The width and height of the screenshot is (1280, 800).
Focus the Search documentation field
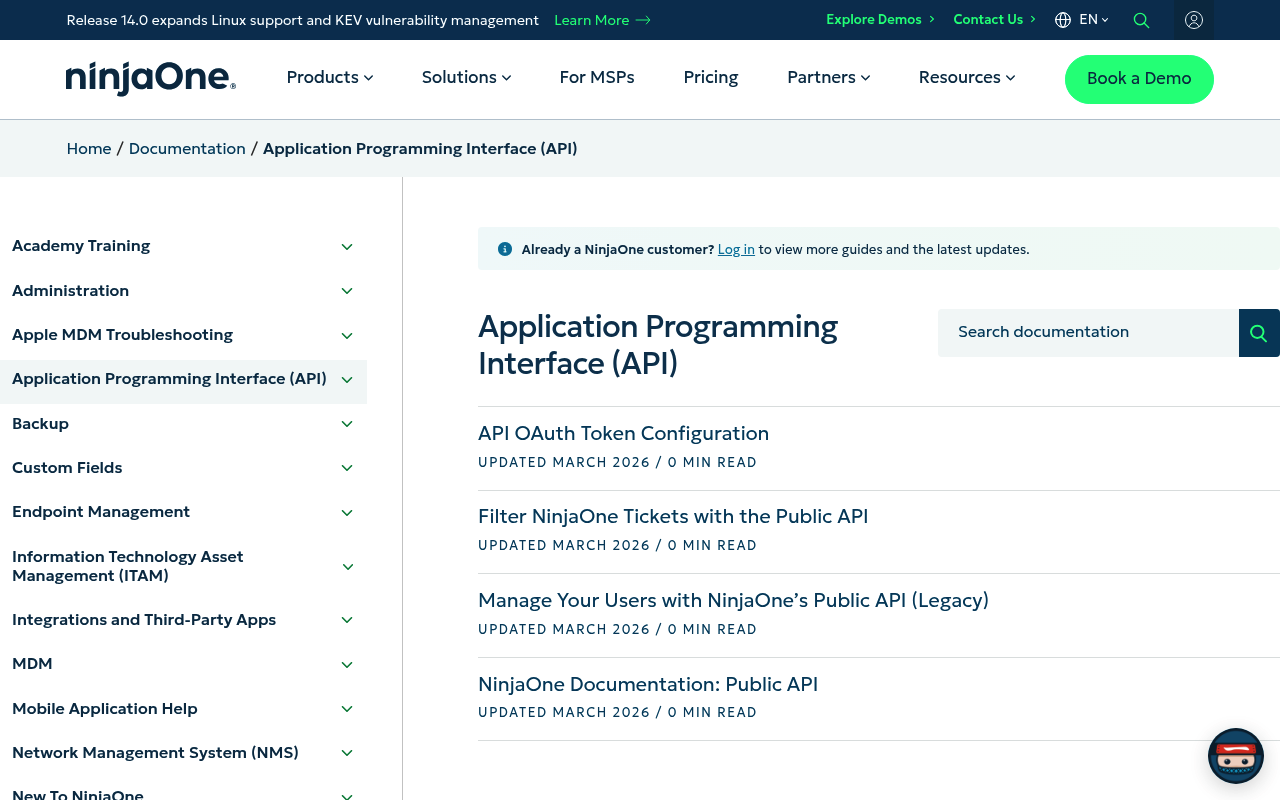pyautogui.click(x=1088, y=333)
